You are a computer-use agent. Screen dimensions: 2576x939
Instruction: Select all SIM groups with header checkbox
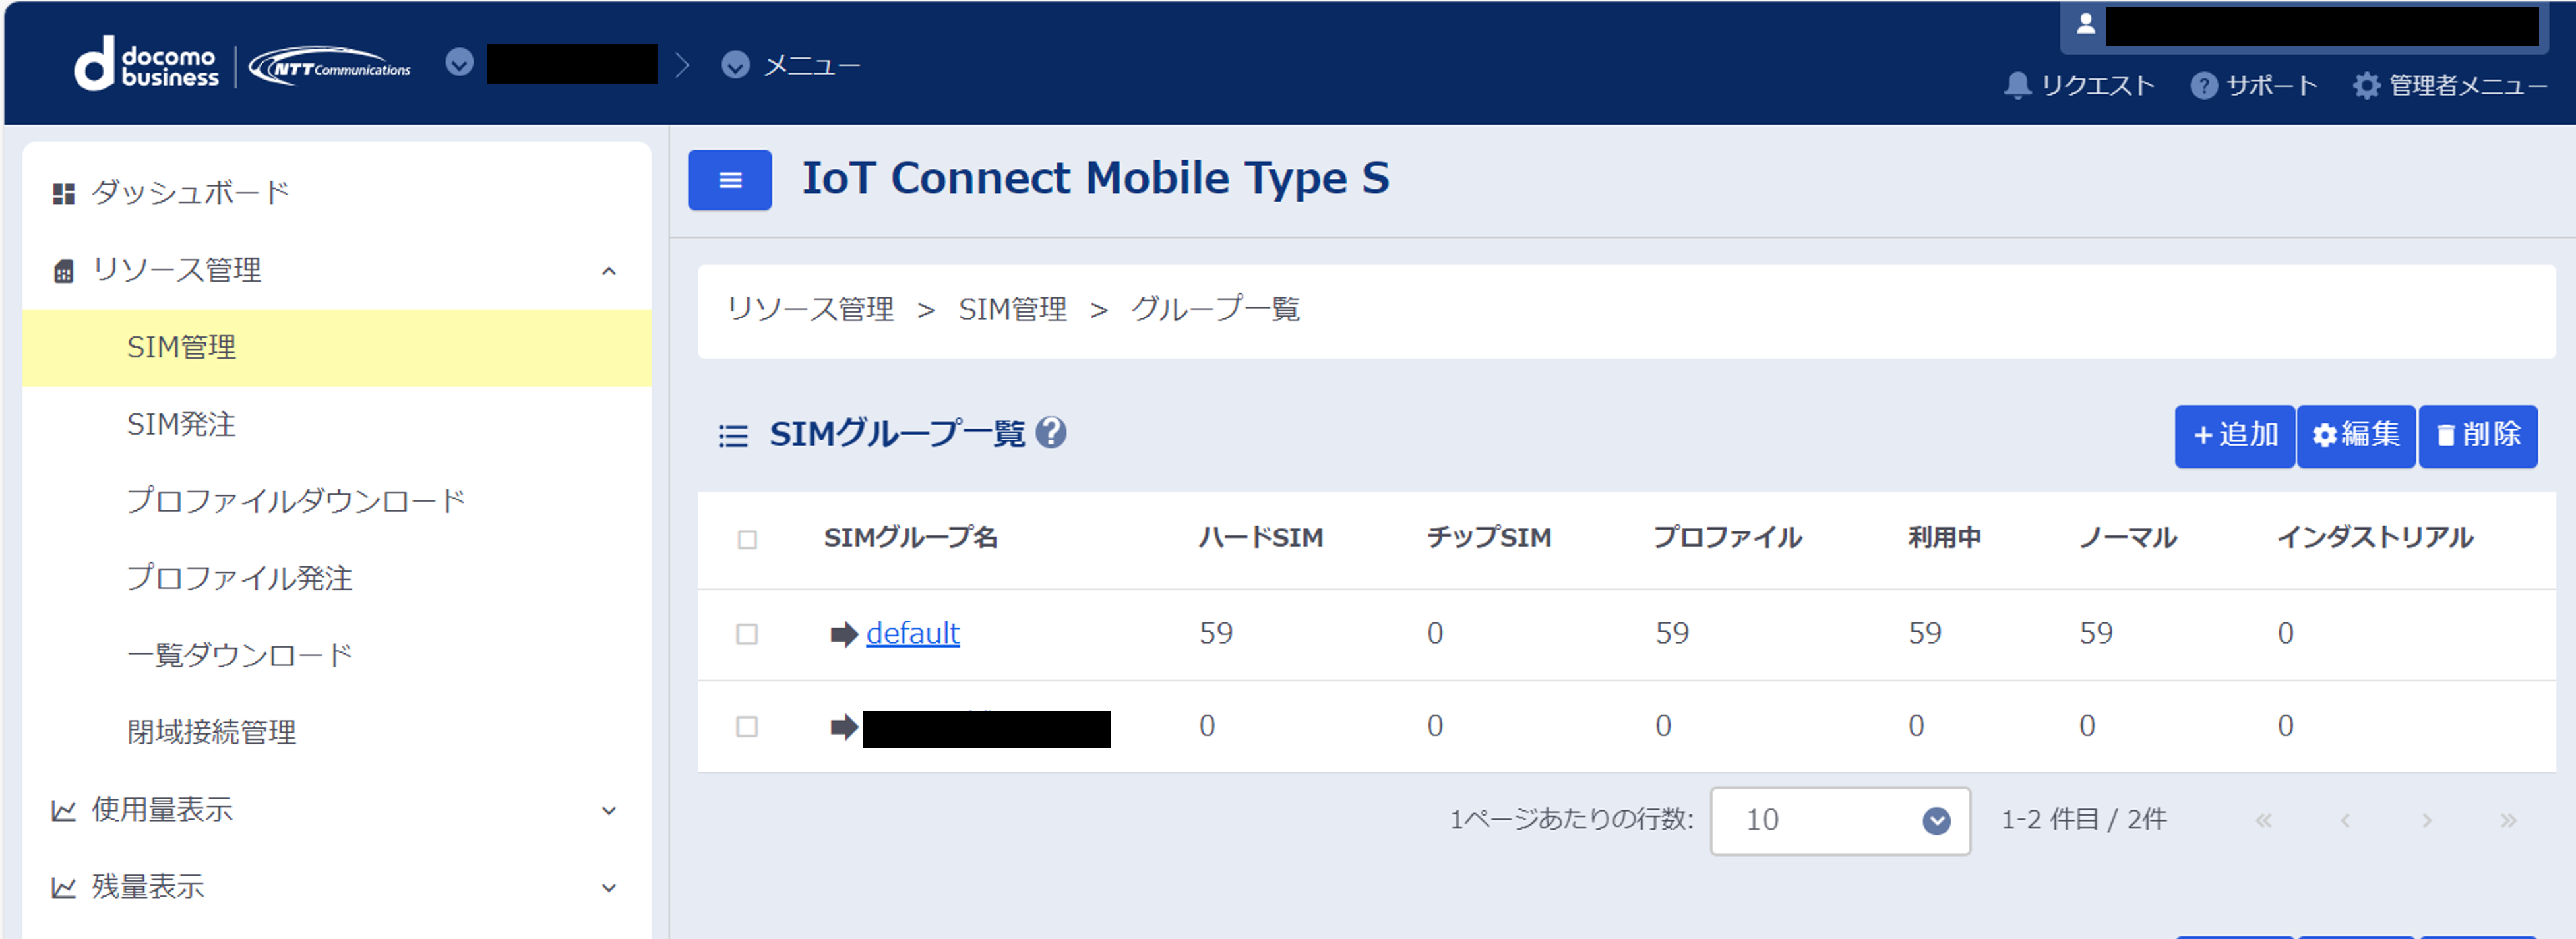747,540
